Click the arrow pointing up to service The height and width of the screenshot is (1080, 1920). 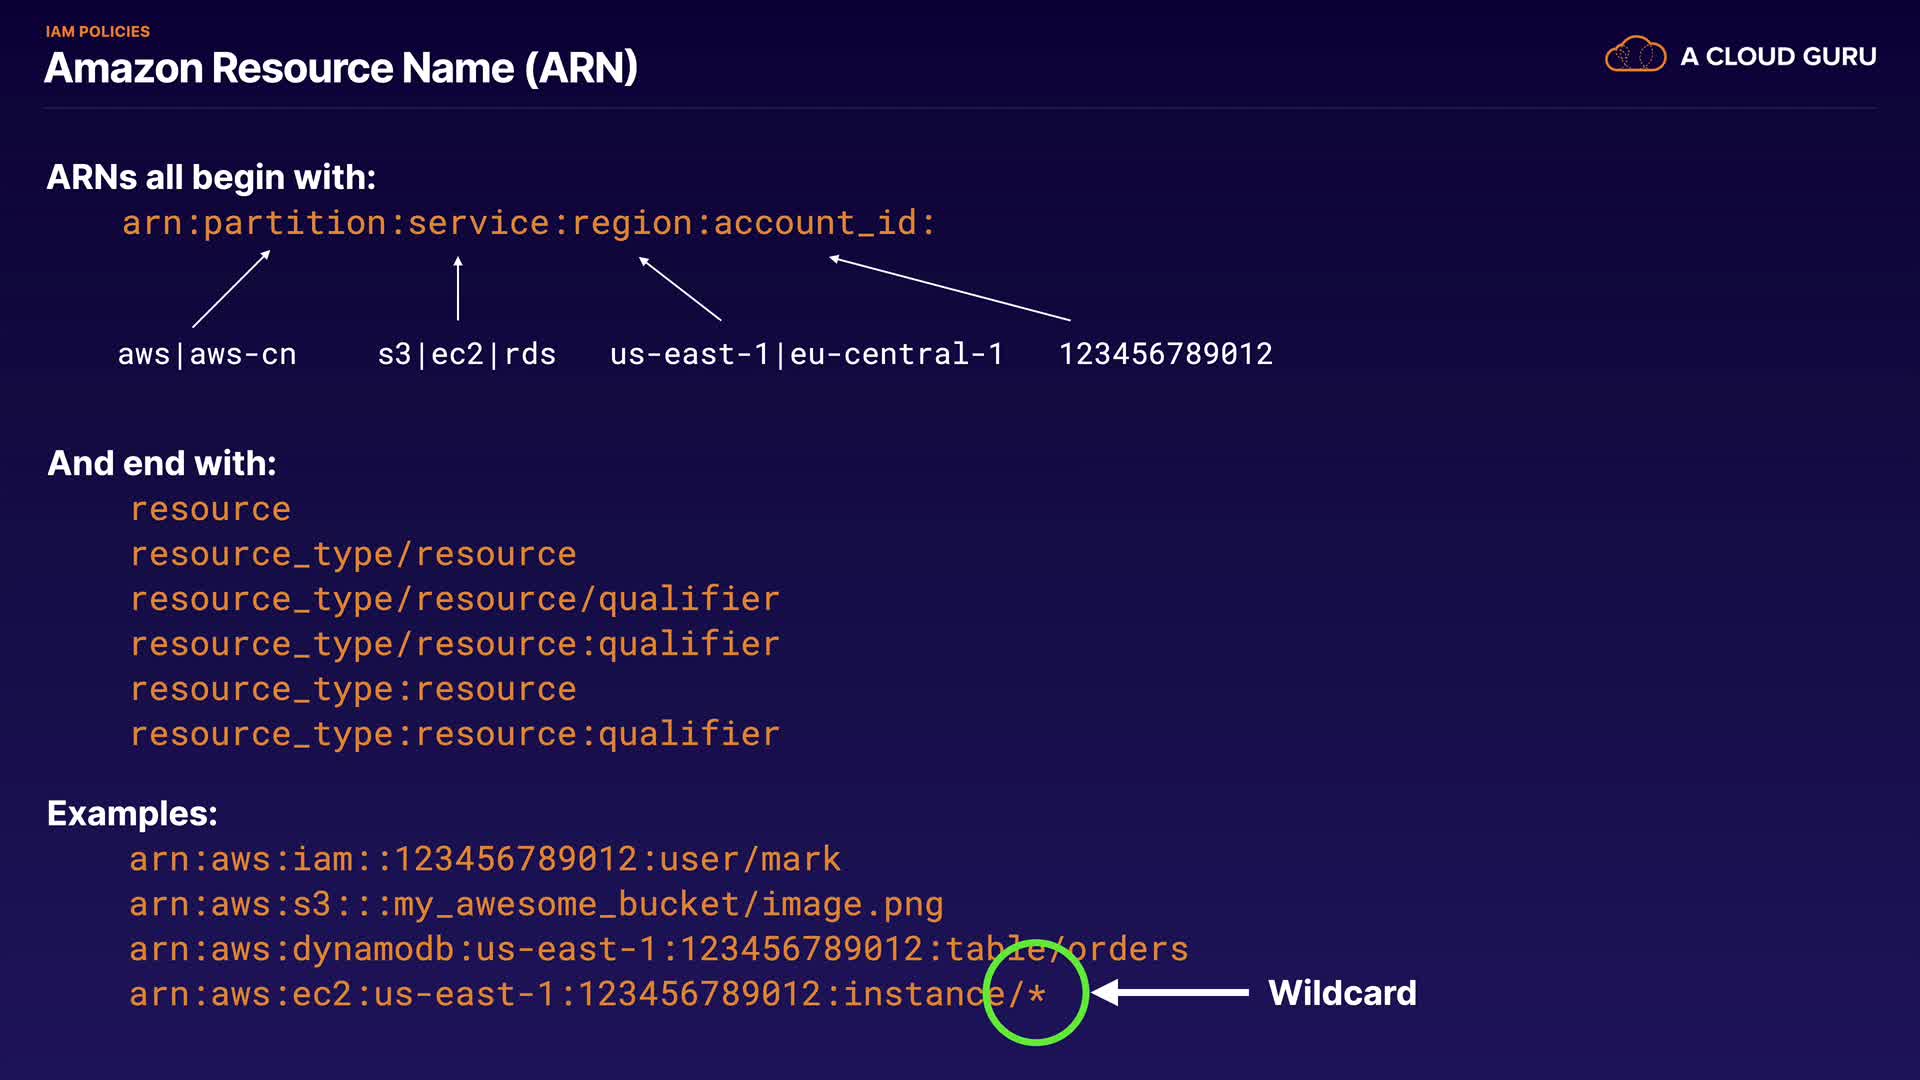pyautogui.click(x=458, y=288)
